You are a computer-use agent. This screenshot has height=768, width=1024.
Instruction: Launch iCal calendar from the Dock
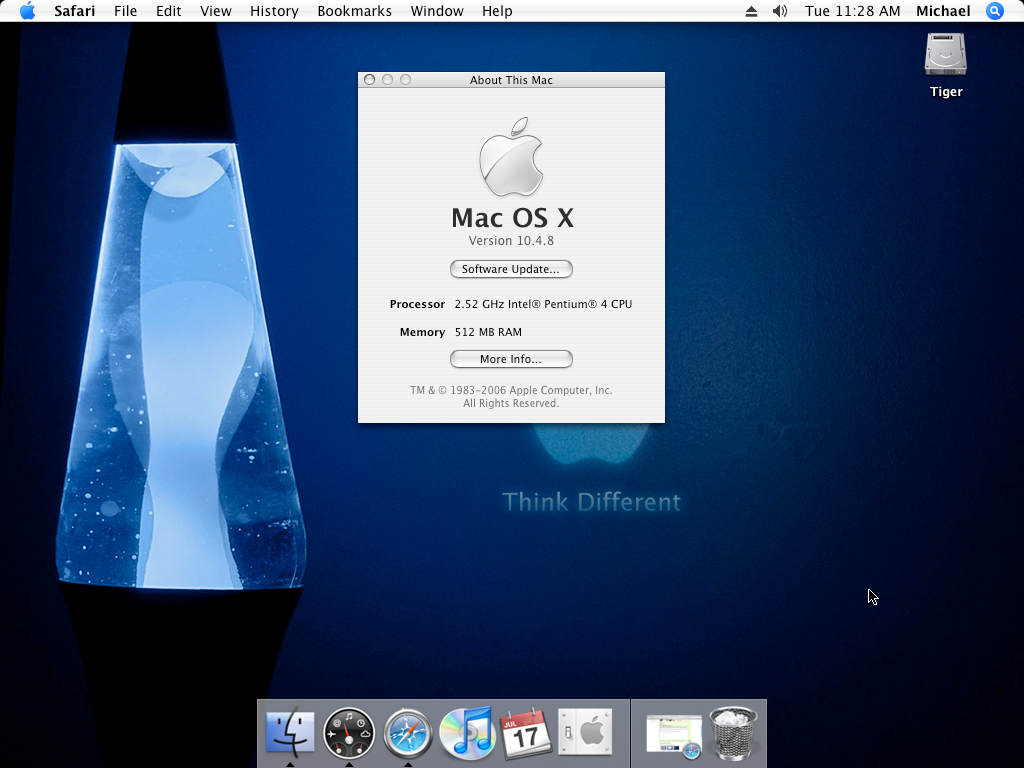526,734
